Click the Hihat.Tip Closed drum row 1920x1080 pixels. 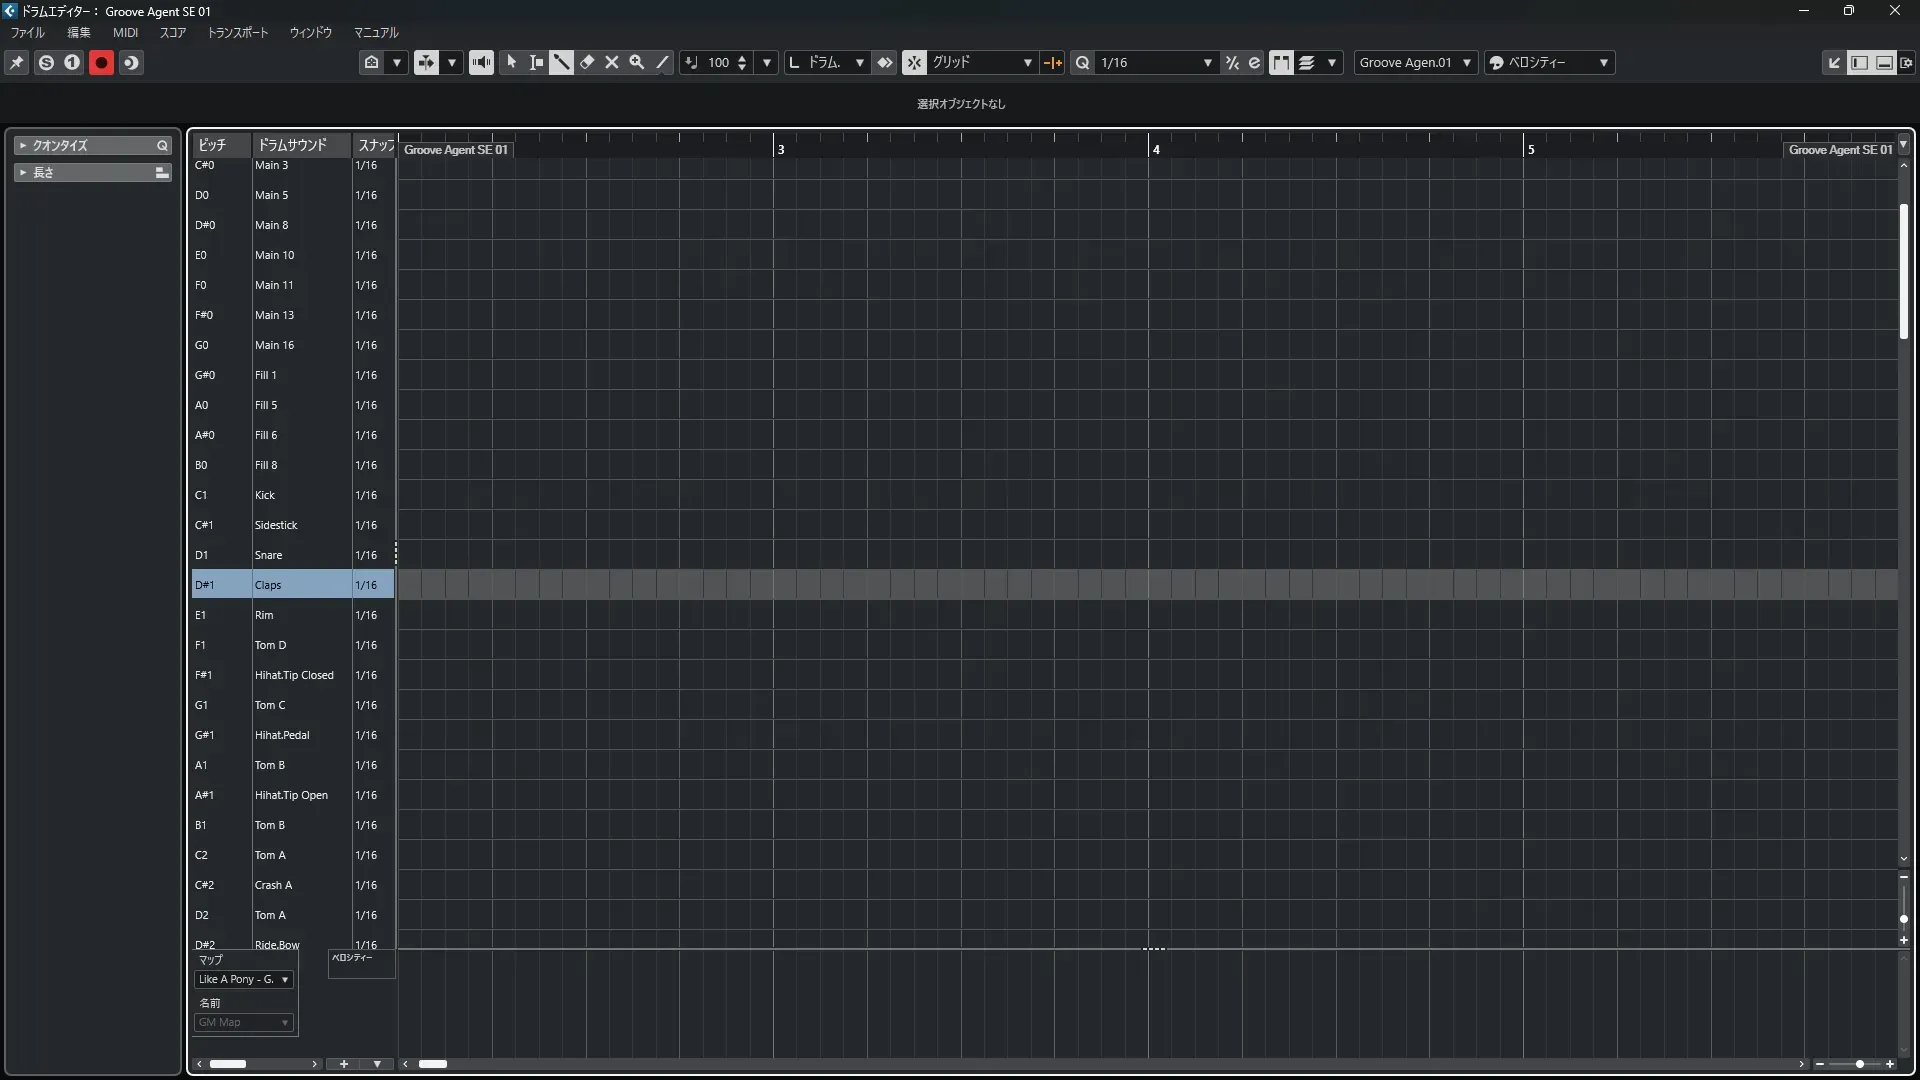(x=293, y=675)
